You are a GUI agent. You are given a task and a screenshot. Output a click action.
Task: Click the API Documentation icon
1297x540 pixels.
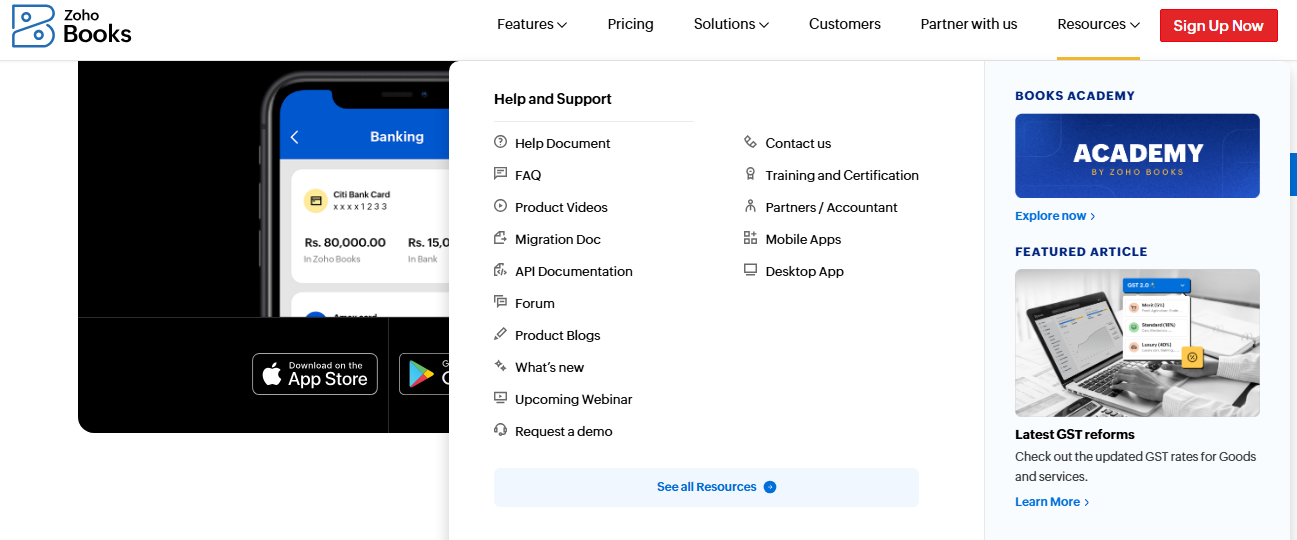click(x=501, y=271)
